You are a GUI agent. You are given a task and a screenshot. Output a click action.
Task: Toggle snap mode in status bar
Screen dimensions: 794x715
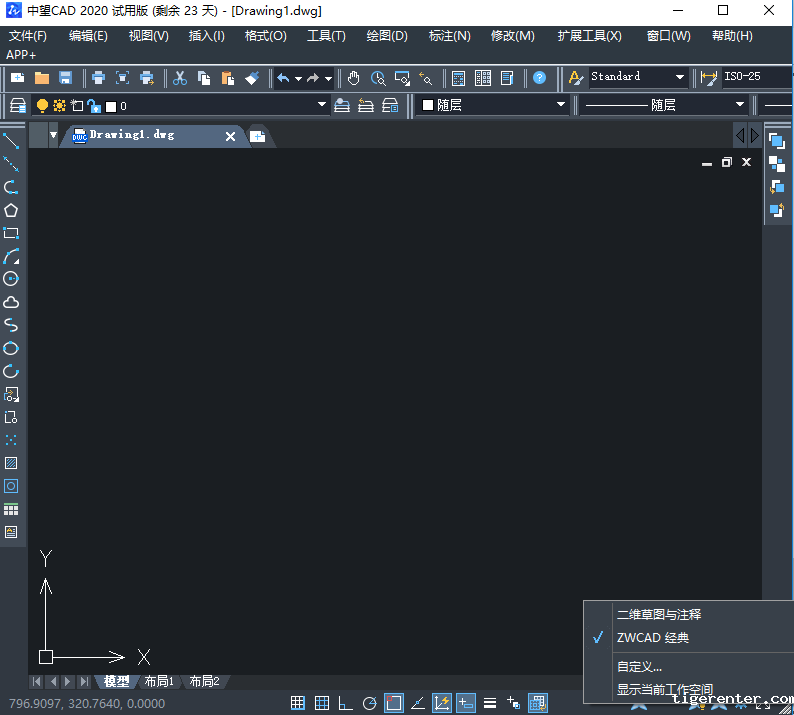click(x=298, y=703)
